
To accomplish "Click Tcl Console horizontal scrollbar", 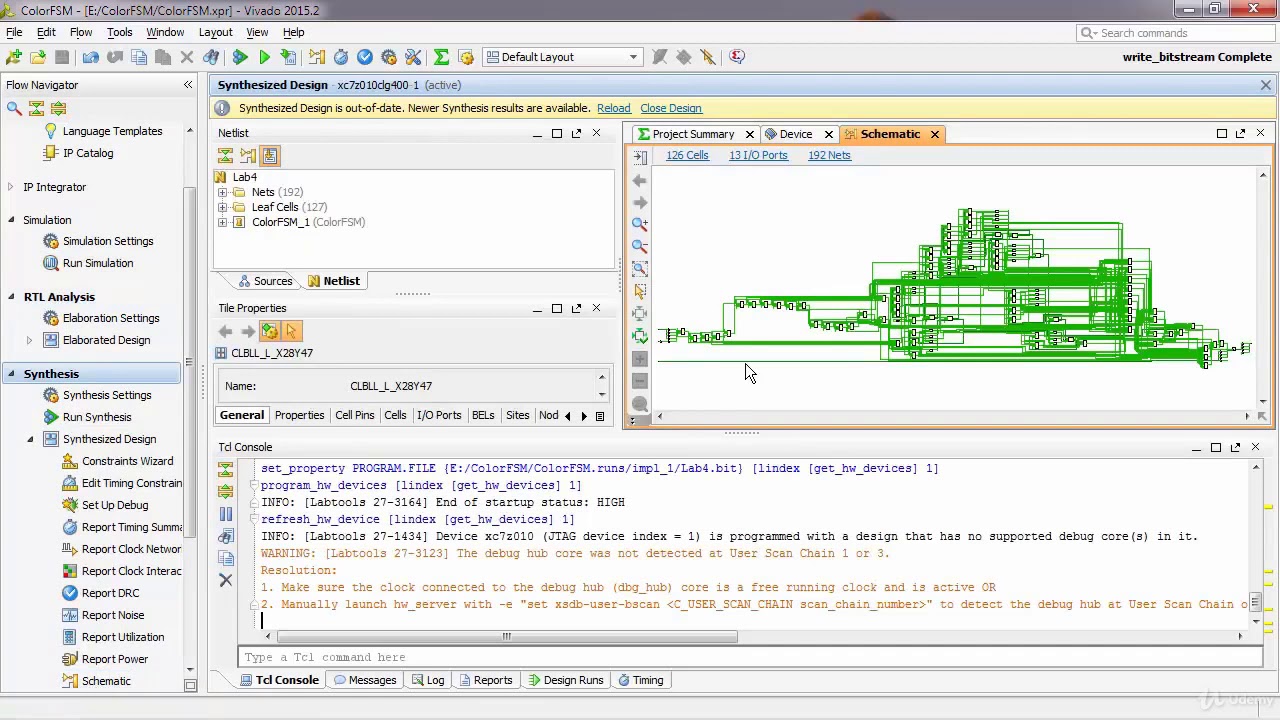I will [507, 636].
